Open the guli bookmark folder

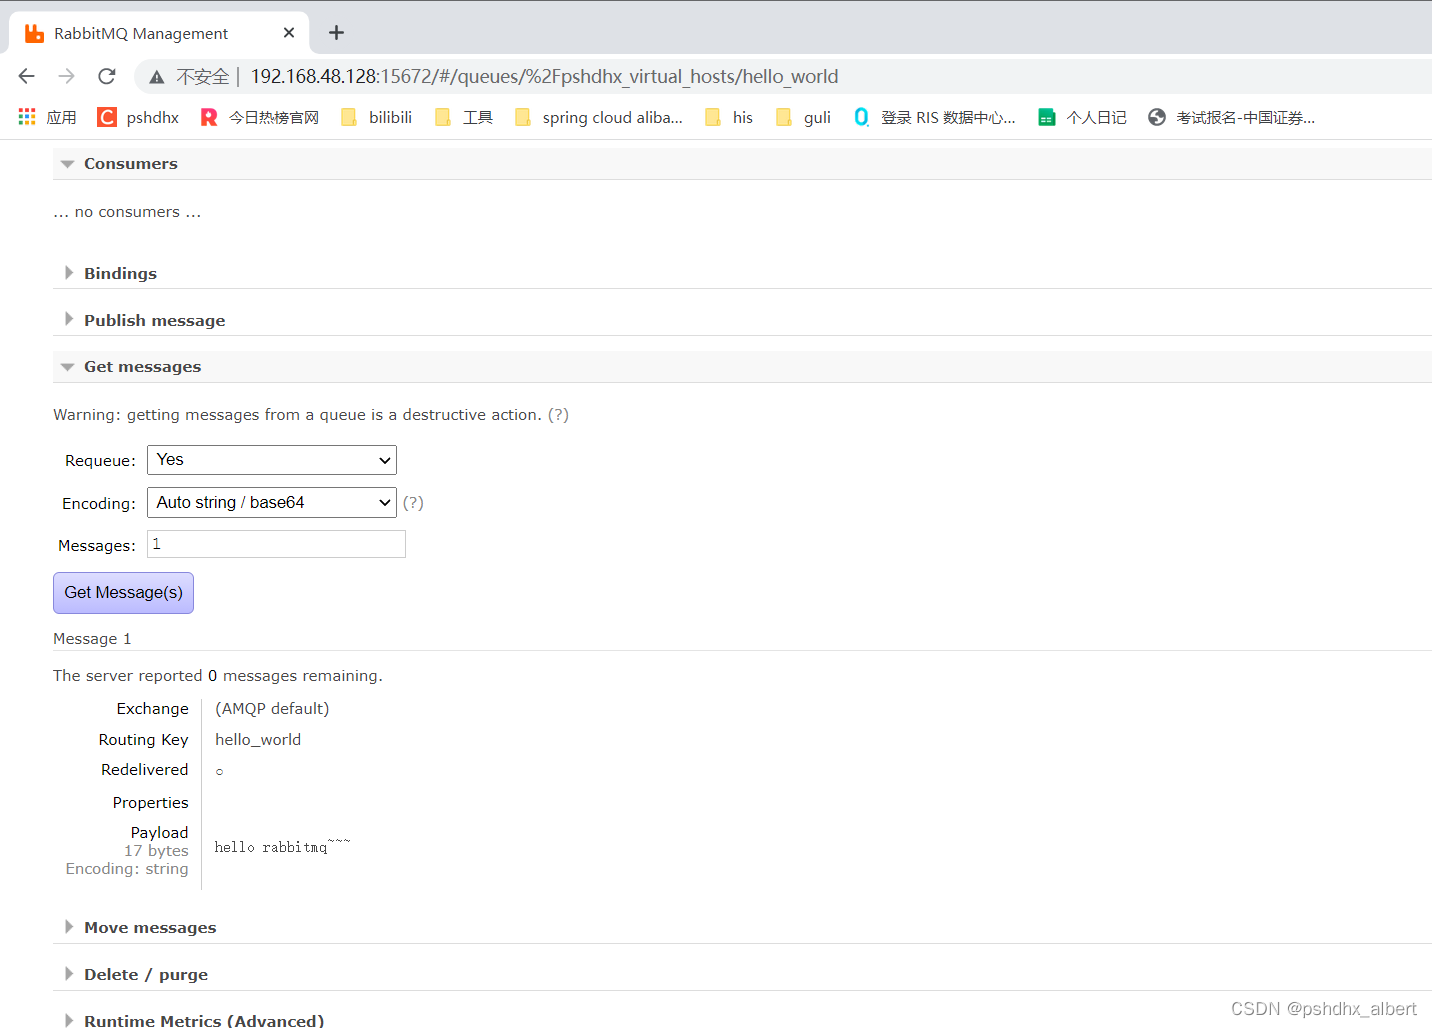tap(803, 117)
